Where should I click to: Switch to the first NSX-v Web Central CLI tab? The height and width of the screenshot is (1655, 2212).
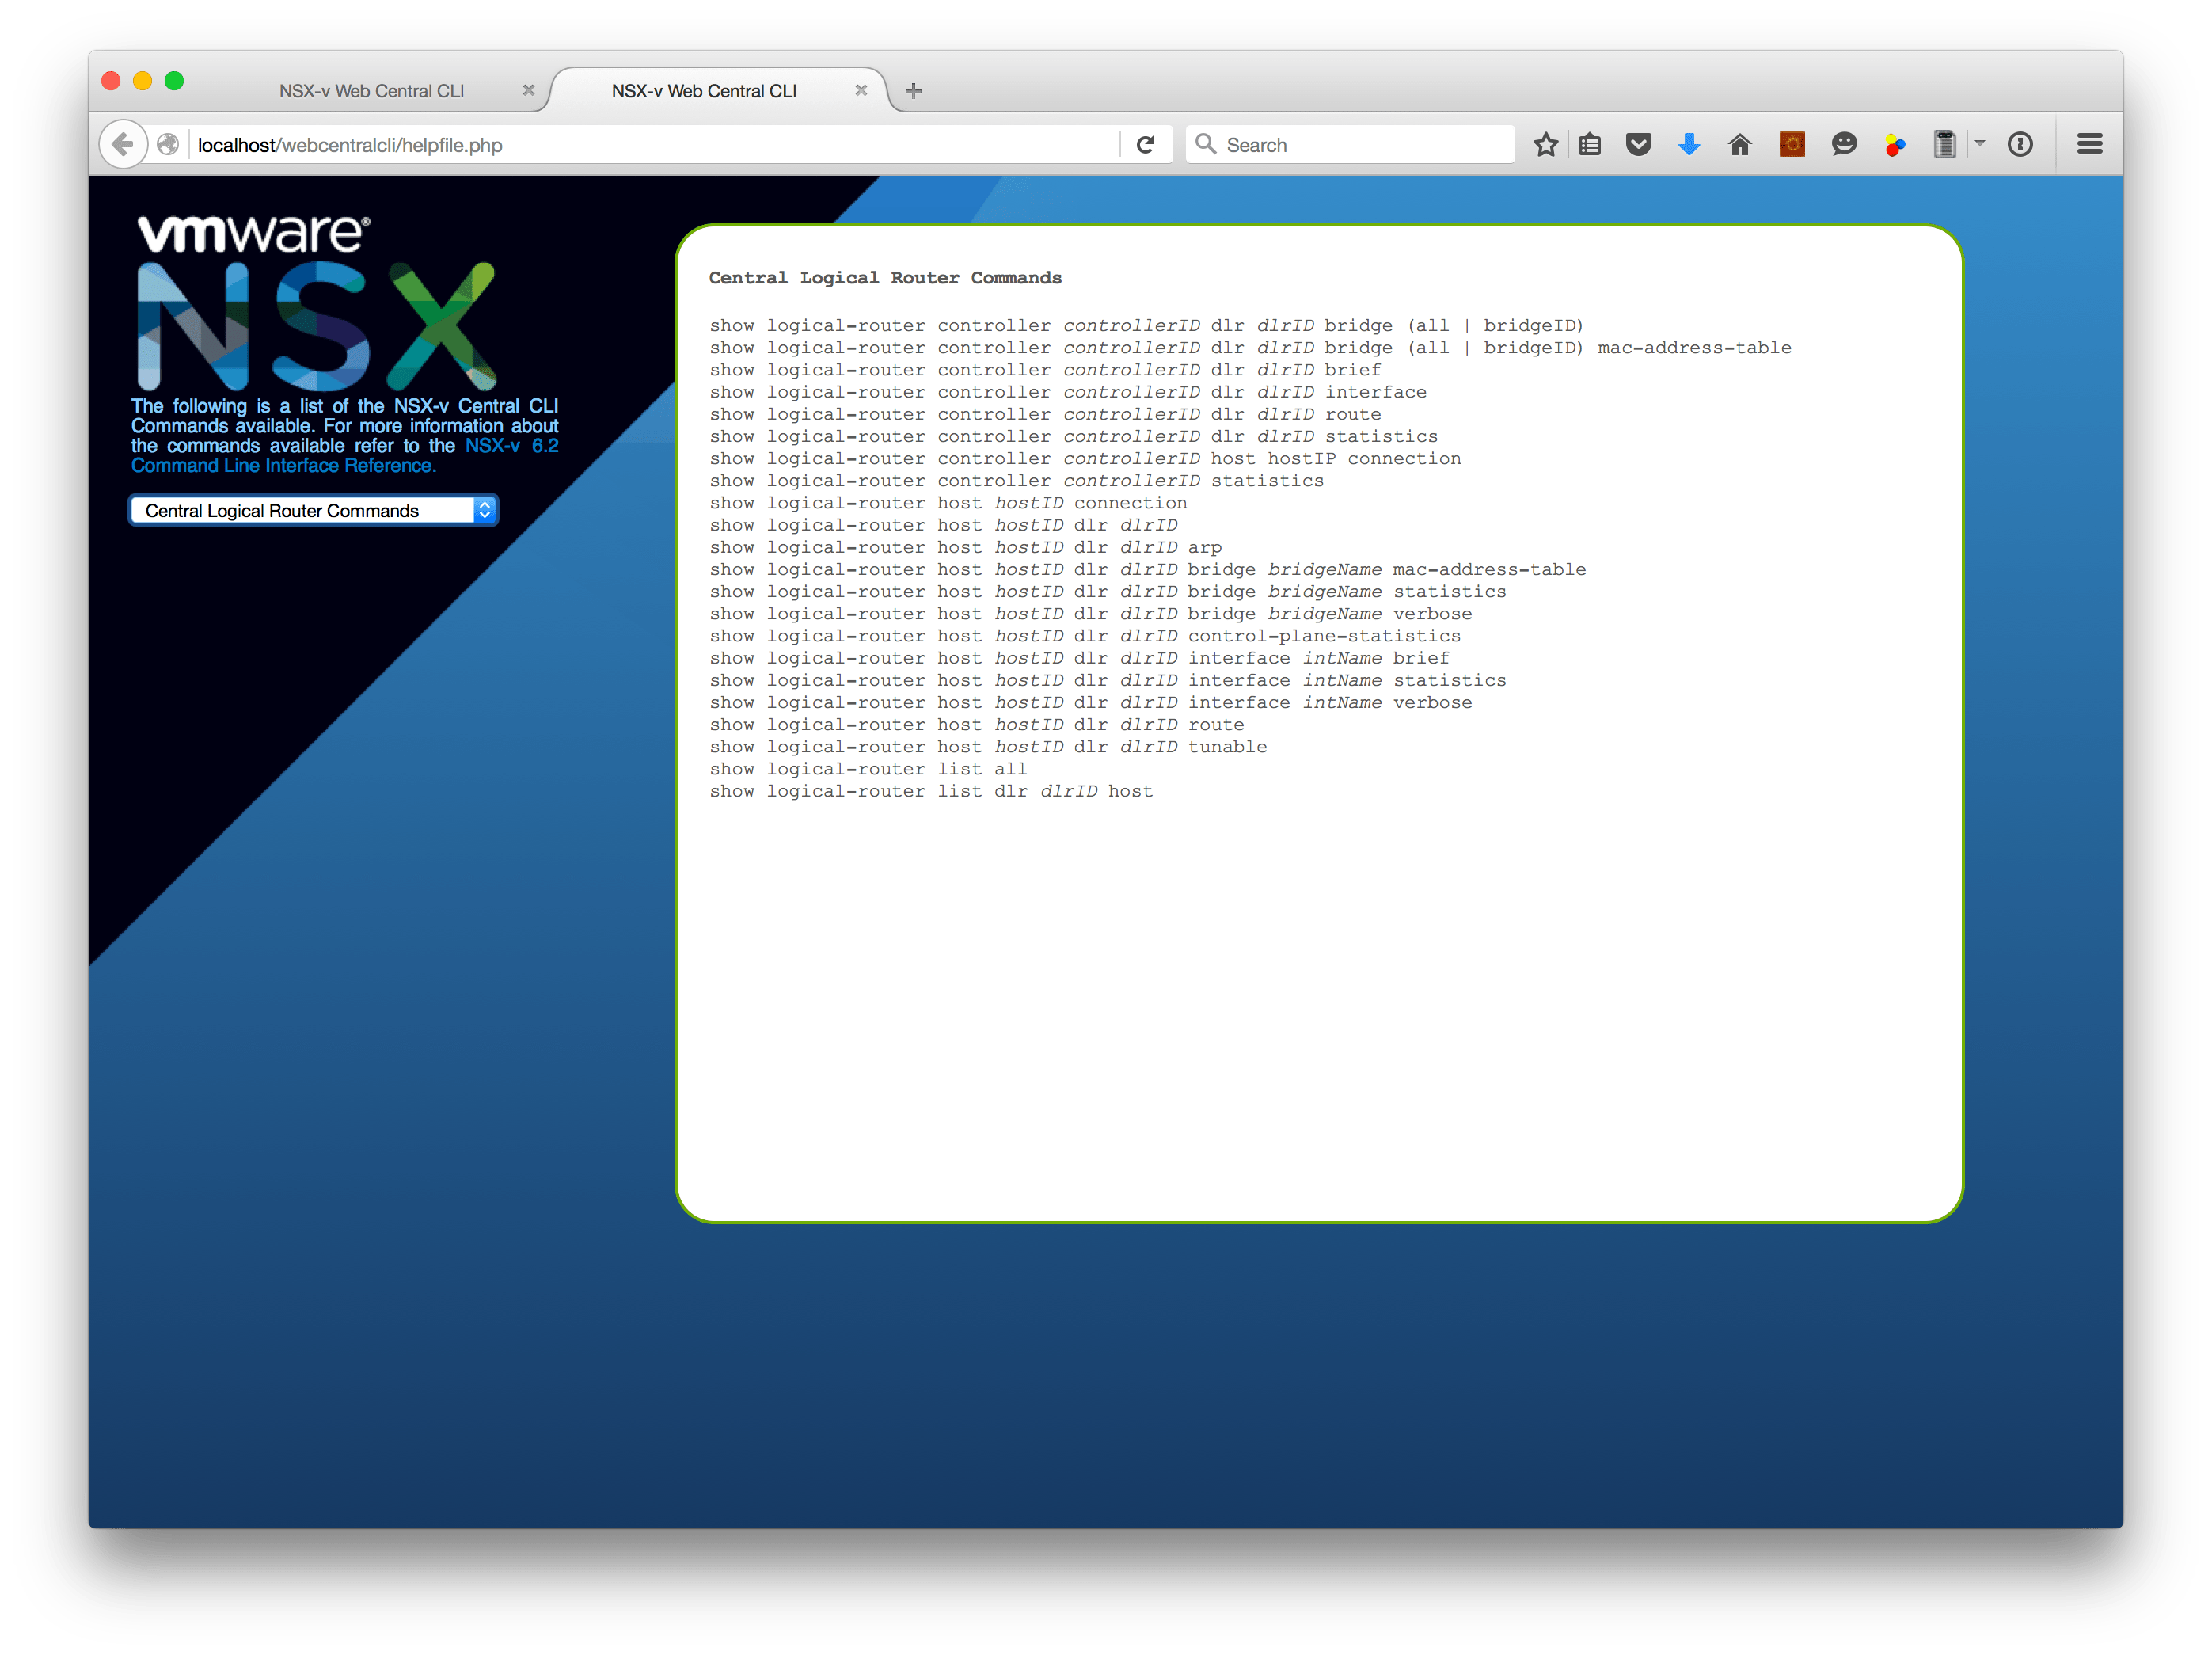click(372, 91)
